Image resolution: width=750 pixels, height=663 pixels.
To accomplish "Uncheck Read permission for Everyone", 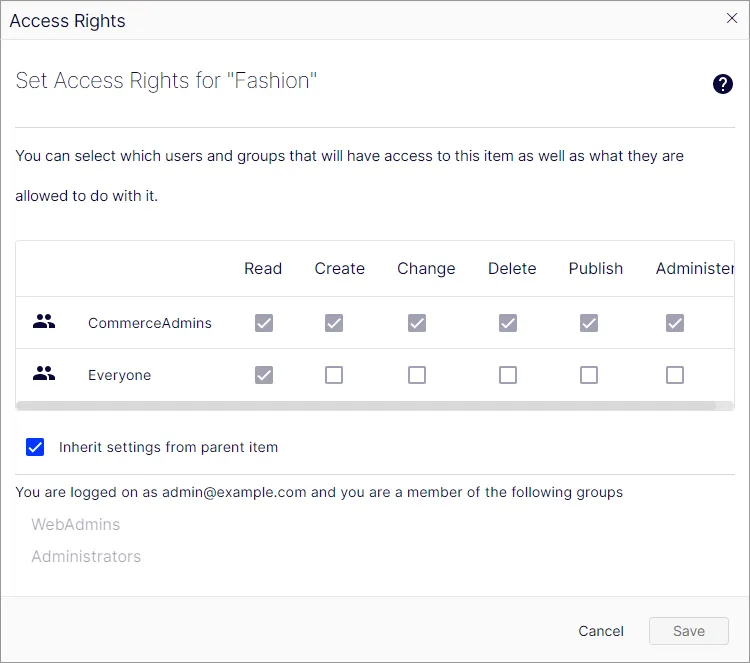I will (264, 375).
